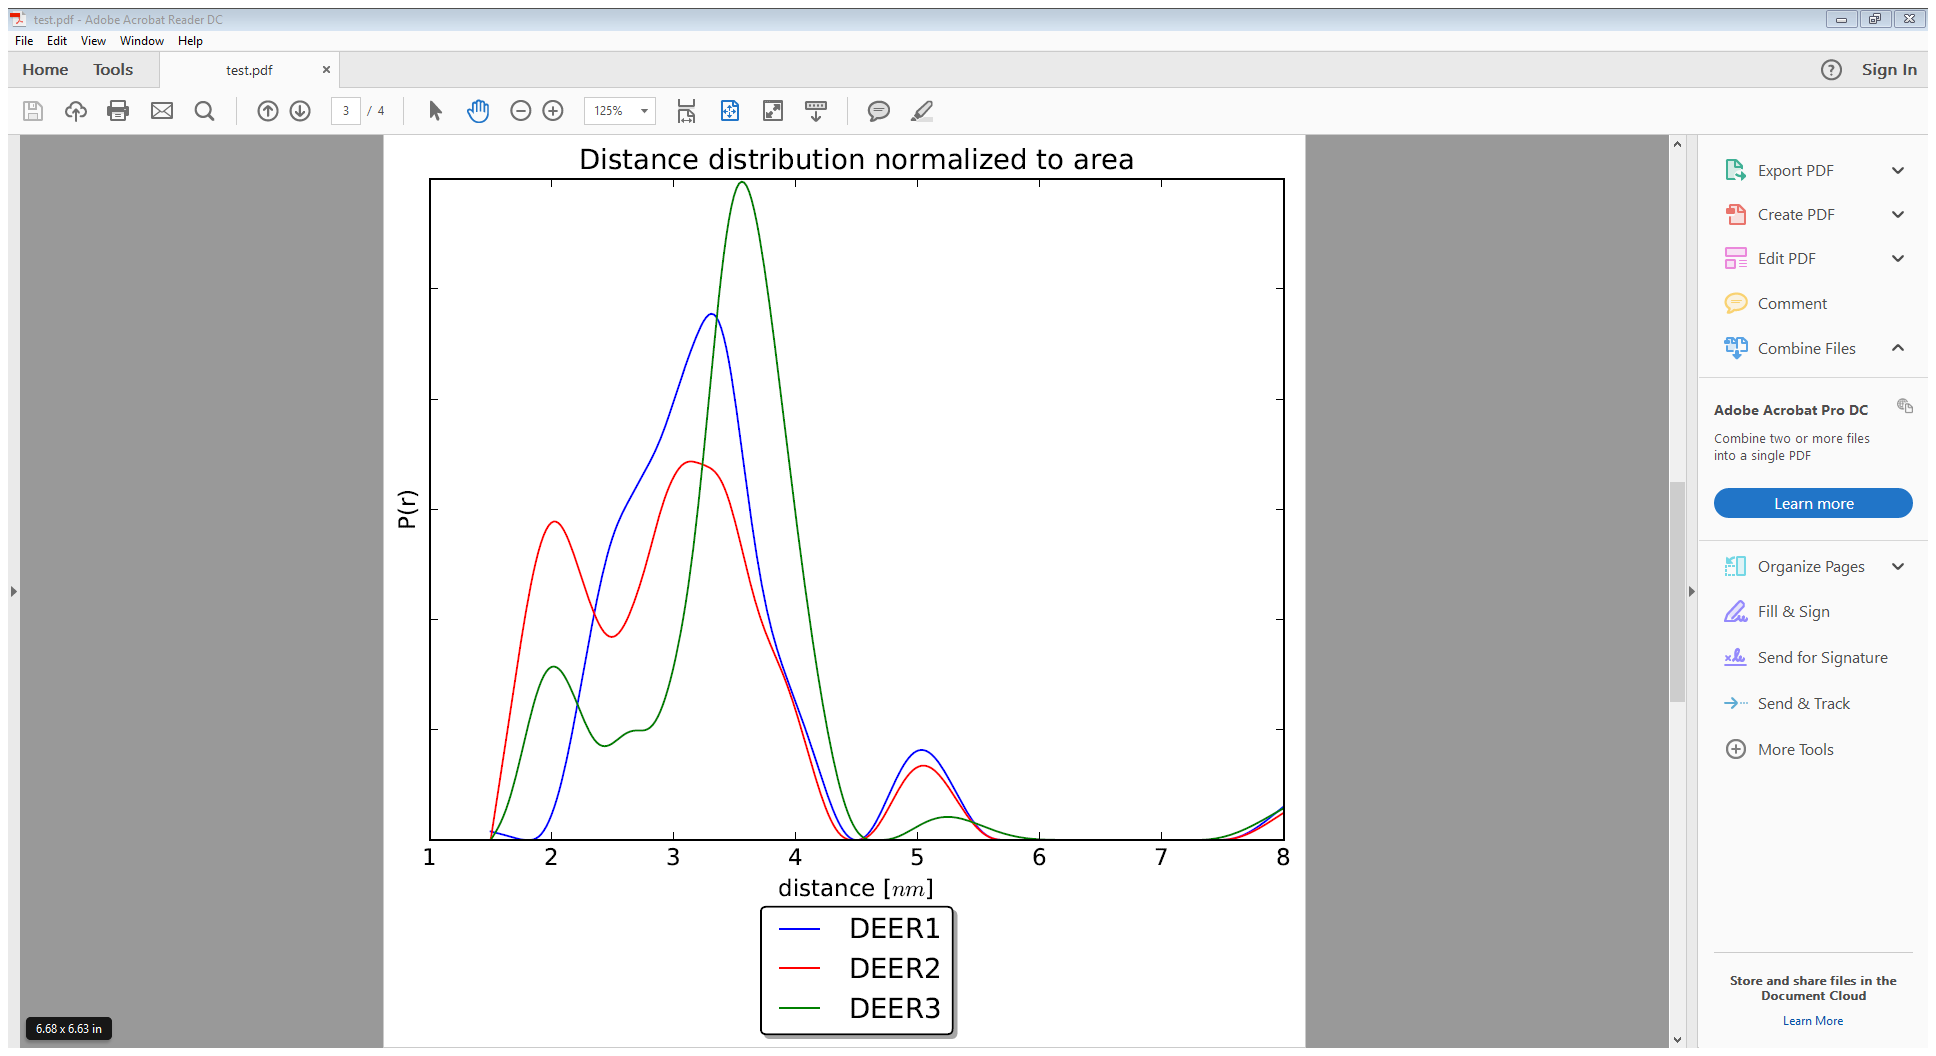Go to previous page arrow

(267, 111)
